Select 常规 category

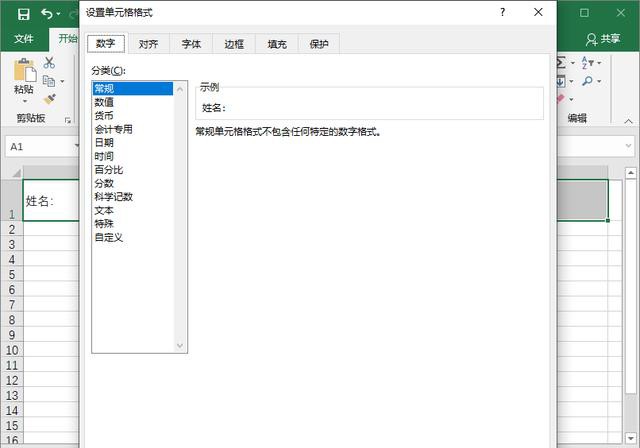point(133,89)
